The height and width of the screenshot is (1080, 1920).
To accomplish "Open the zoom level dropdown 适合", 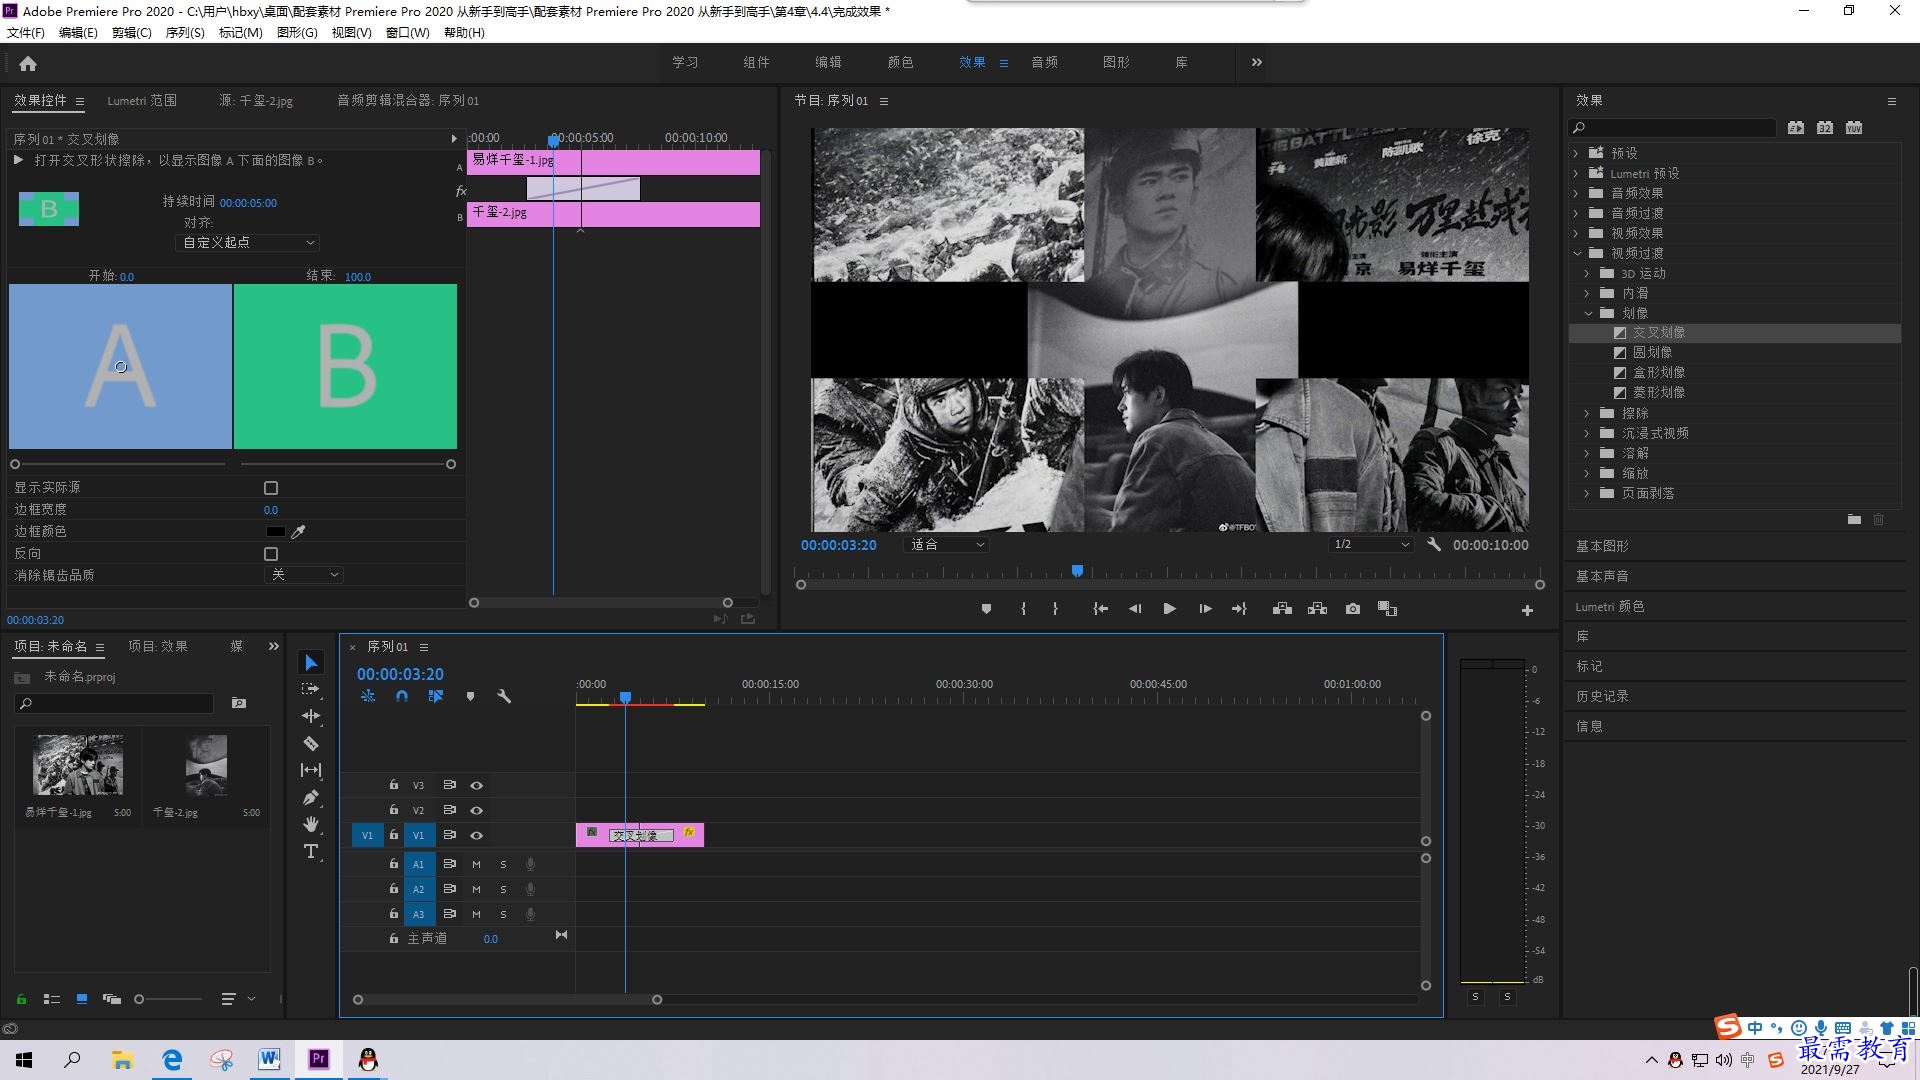I will pyautogui.click(x=946, y=545).
